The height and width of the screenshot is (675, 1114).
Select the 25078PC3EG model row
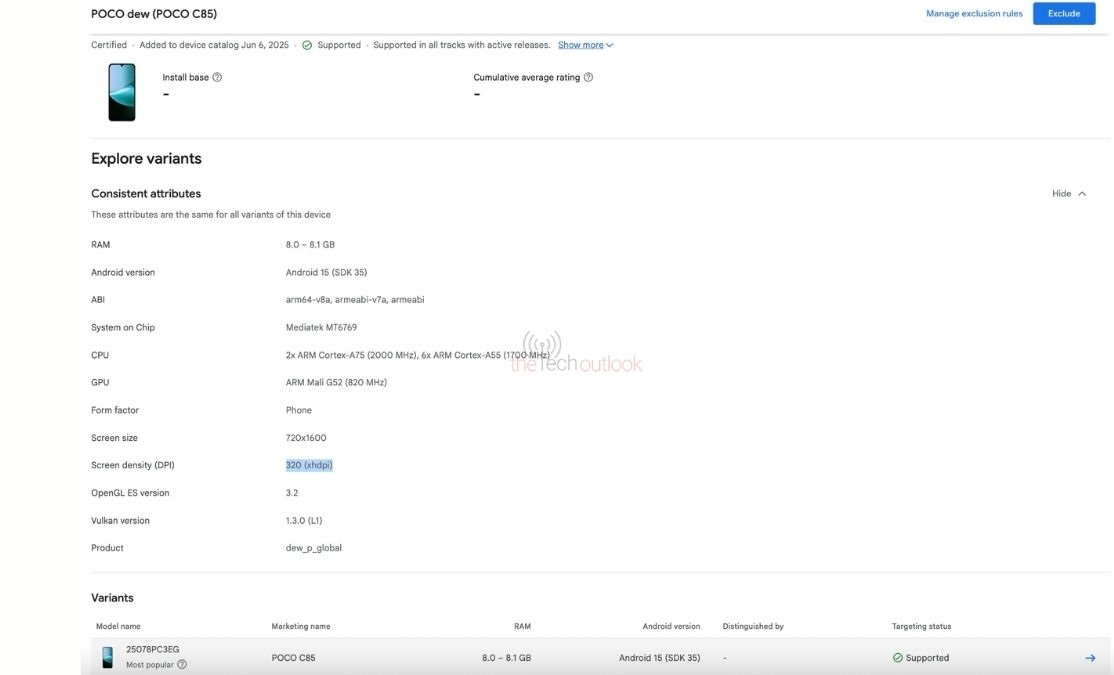click(x=153, y=649)
